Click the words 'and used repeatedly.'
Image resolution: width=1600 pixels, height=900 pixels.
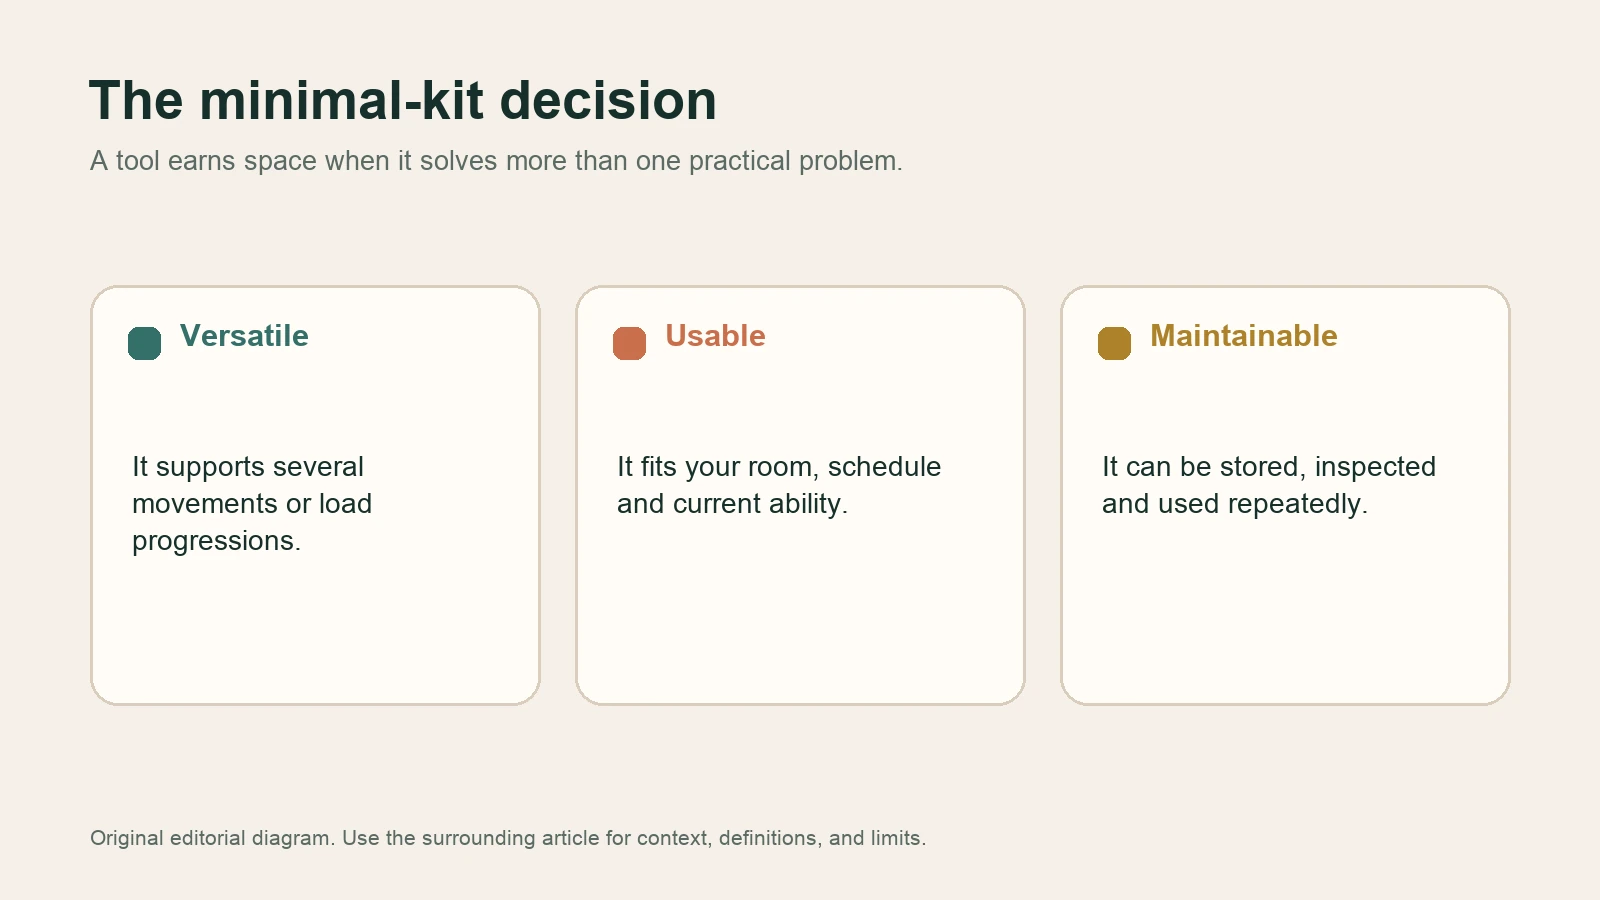point(1235,504)
